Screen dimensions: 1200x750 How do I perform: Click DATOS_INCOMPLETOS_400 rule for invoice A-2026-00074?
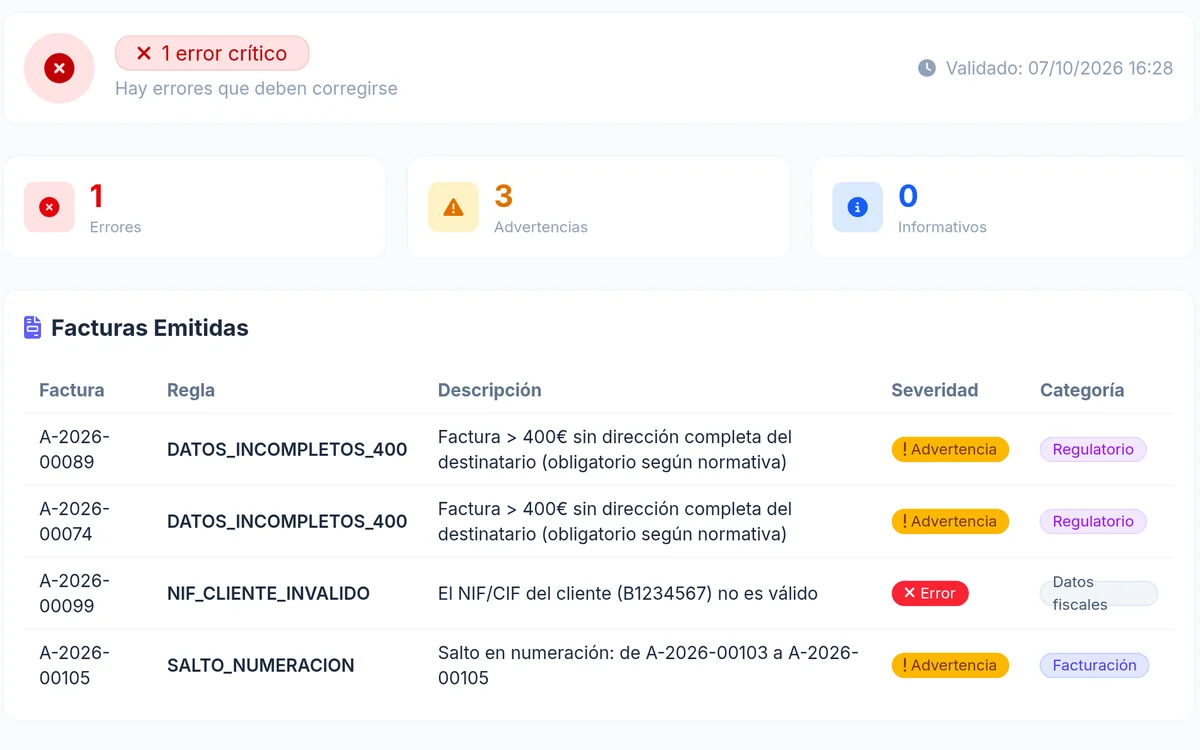tap(287, 522)
